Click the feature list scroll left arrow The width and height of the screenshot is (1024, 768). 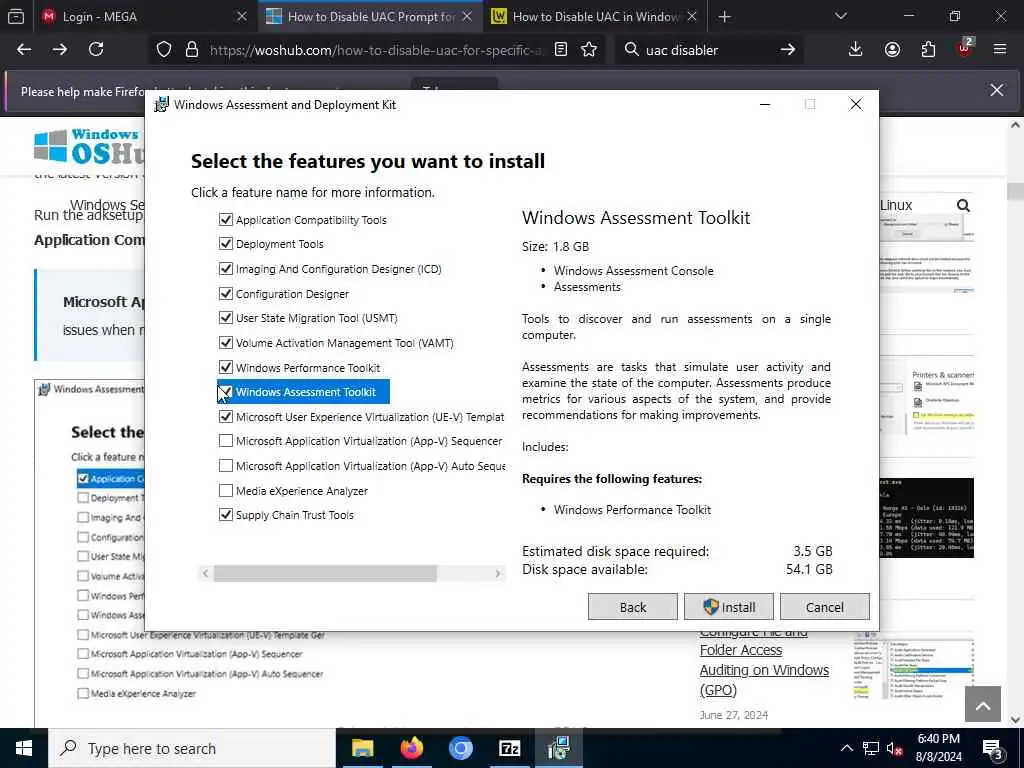(205, 573)
